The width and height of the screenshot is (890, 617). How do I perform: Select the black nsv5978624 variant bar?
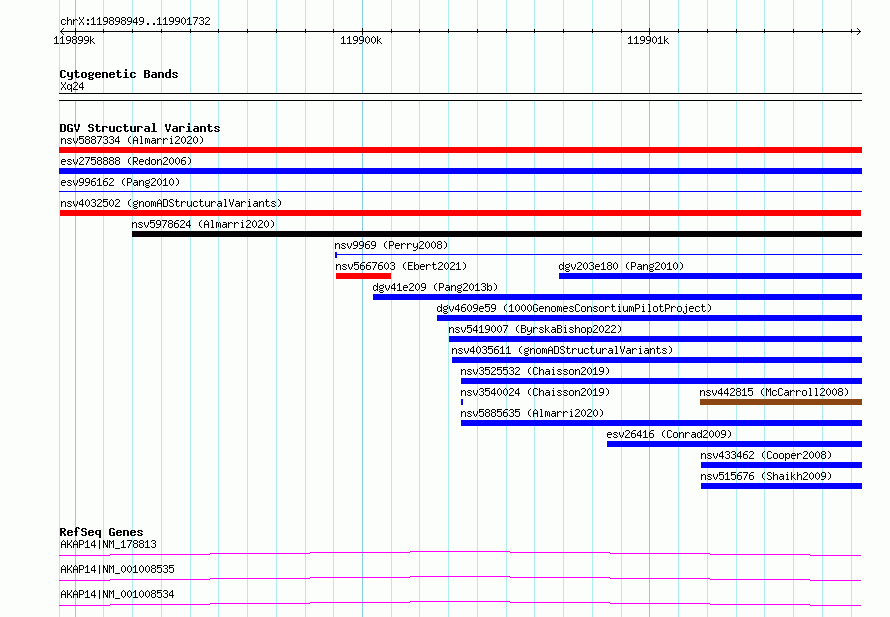click(x=497, y=234)
